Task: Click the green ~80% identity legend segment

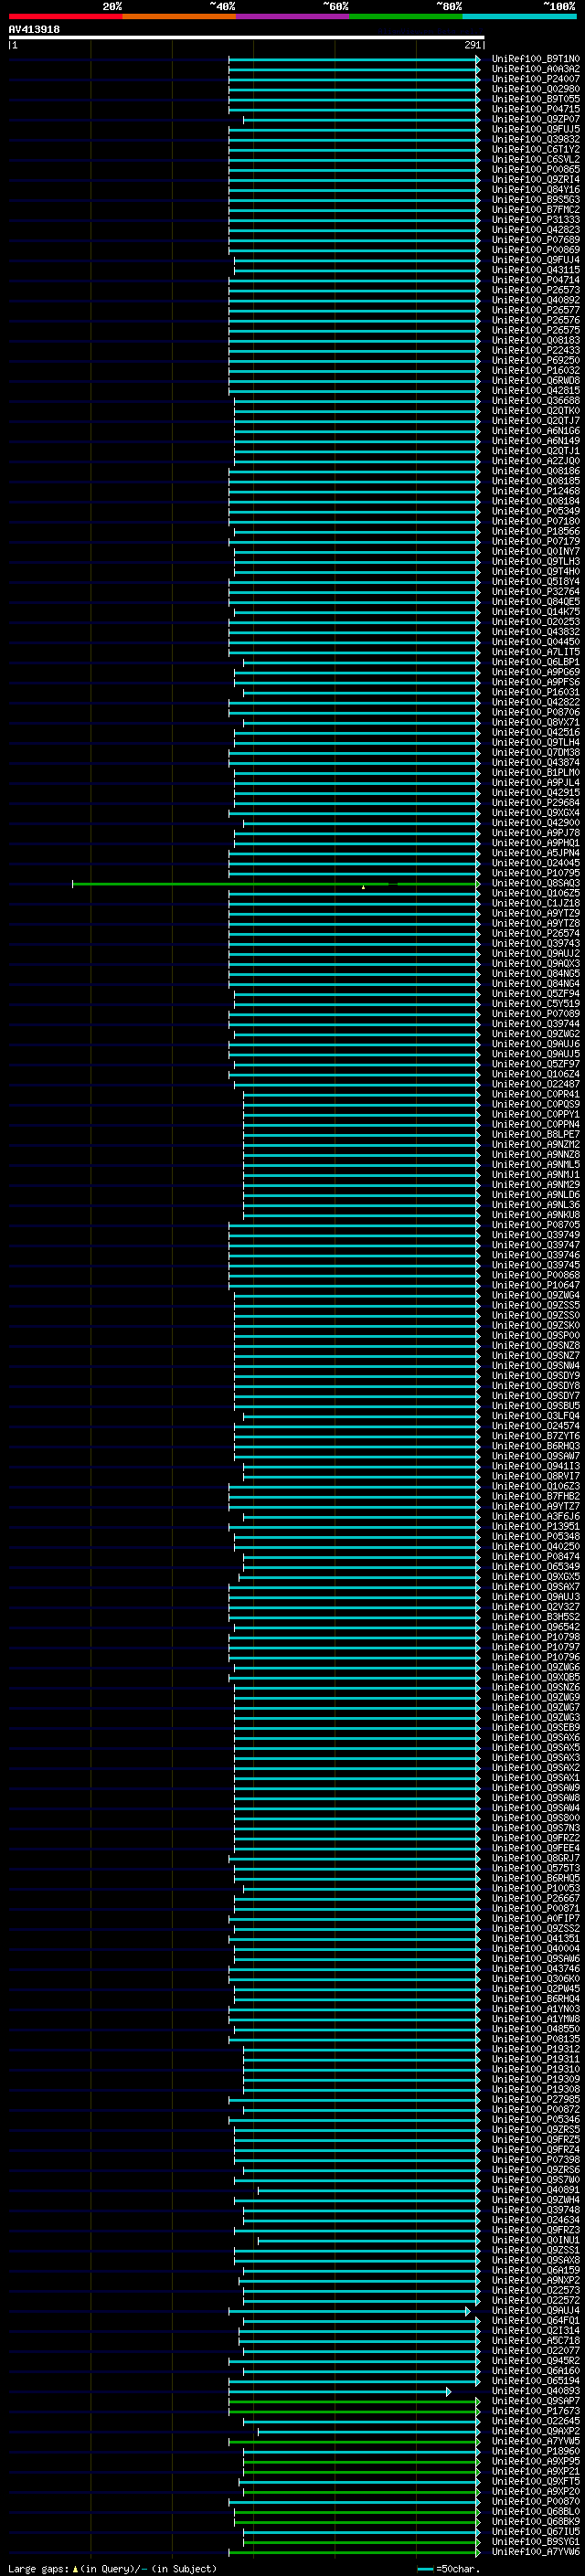Action: coord(406,16)
